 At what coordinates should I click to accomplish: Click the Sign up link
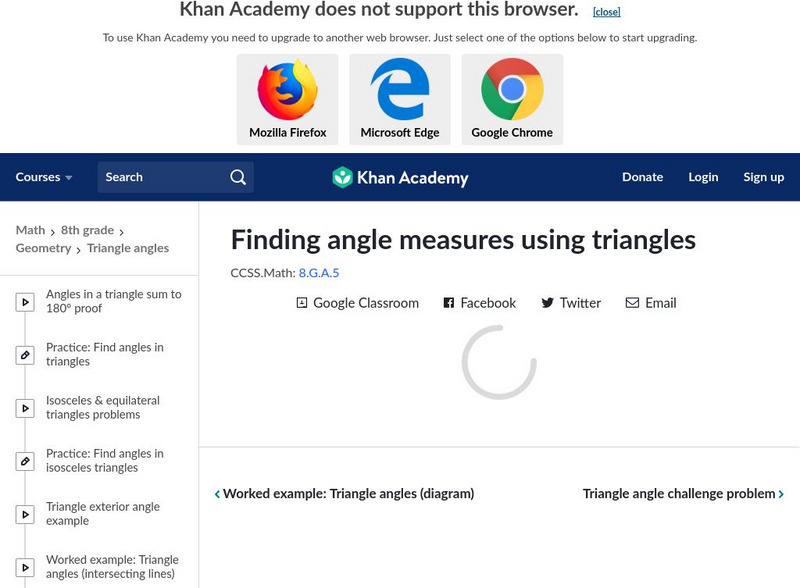[763, 177]
